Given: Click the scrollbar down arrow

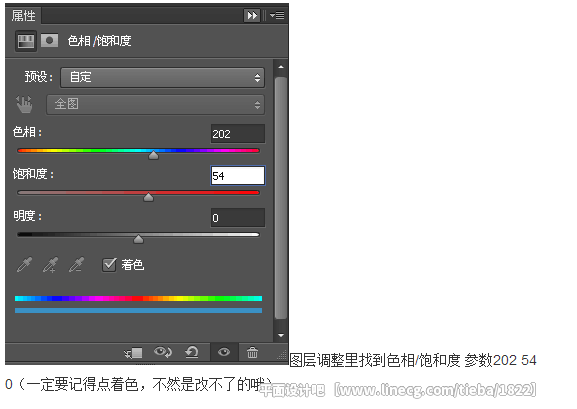Looking at the screenshot, I should (281, 335).
